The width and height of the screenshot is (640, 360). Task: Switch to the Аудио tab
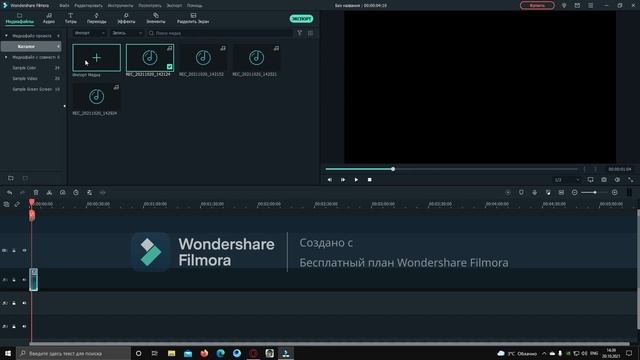(49, 18)
